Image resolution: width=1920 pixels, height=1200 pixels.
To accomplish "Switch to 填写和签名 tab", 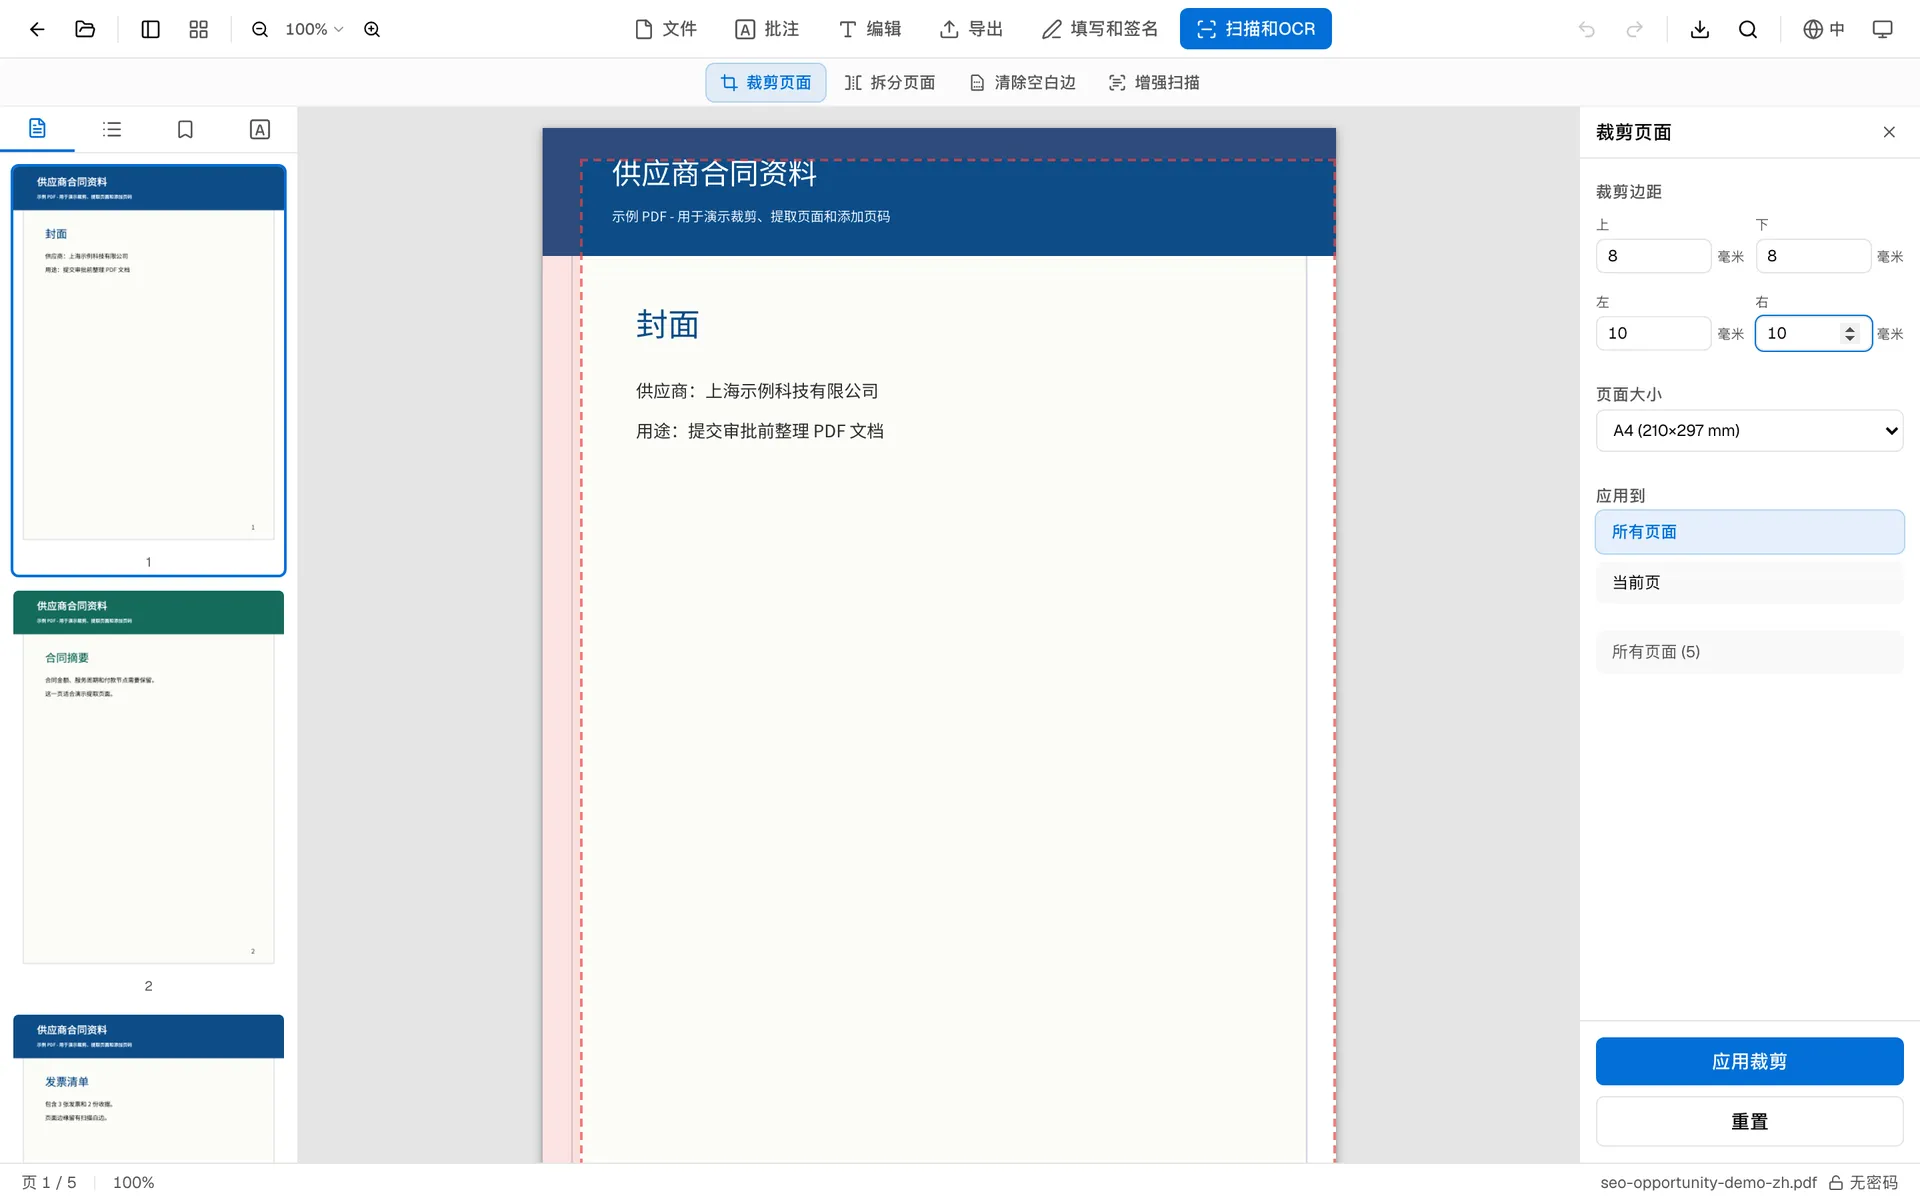I will [x=1099, y=29].
